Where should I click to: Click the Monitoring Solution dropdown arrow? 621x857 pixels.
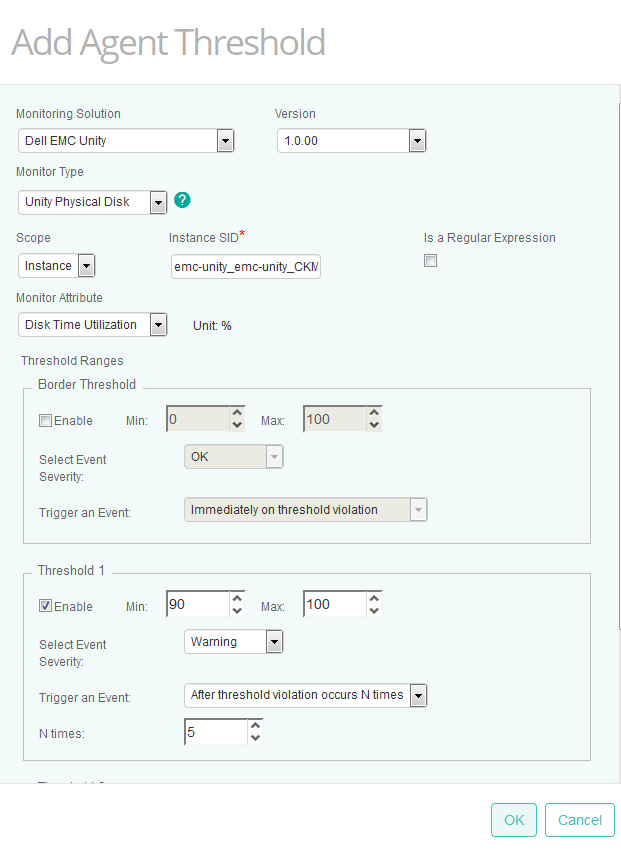point(226,140)
